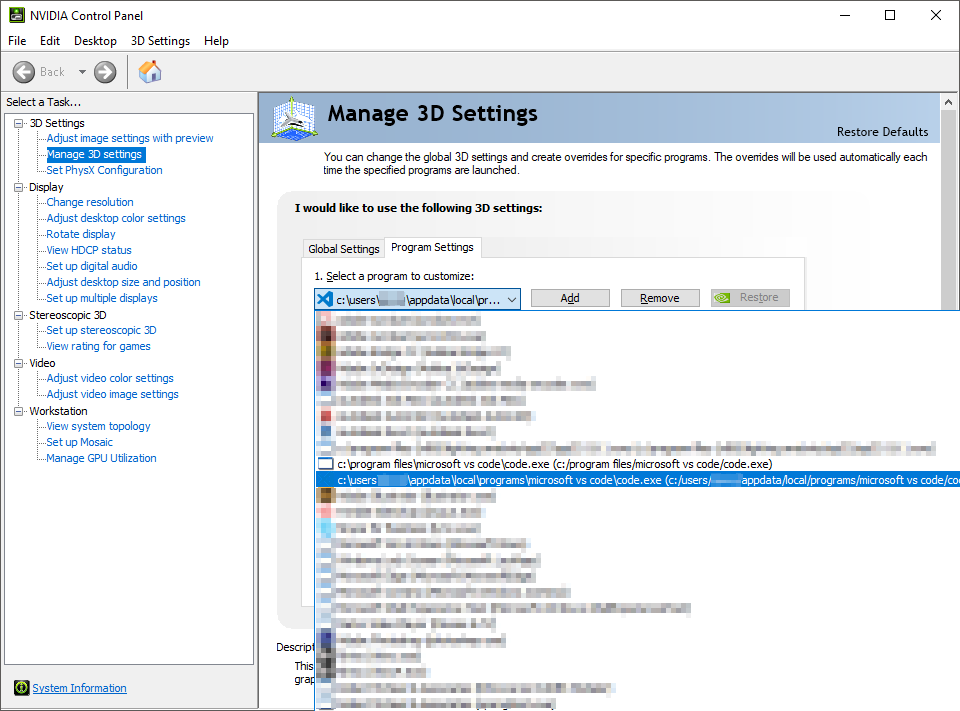Image resolution: width=960 pixels, height=711 pixels.
Task: Open Manage GPU Utilization
Action: pyautogui.click(x=101, y=458)
